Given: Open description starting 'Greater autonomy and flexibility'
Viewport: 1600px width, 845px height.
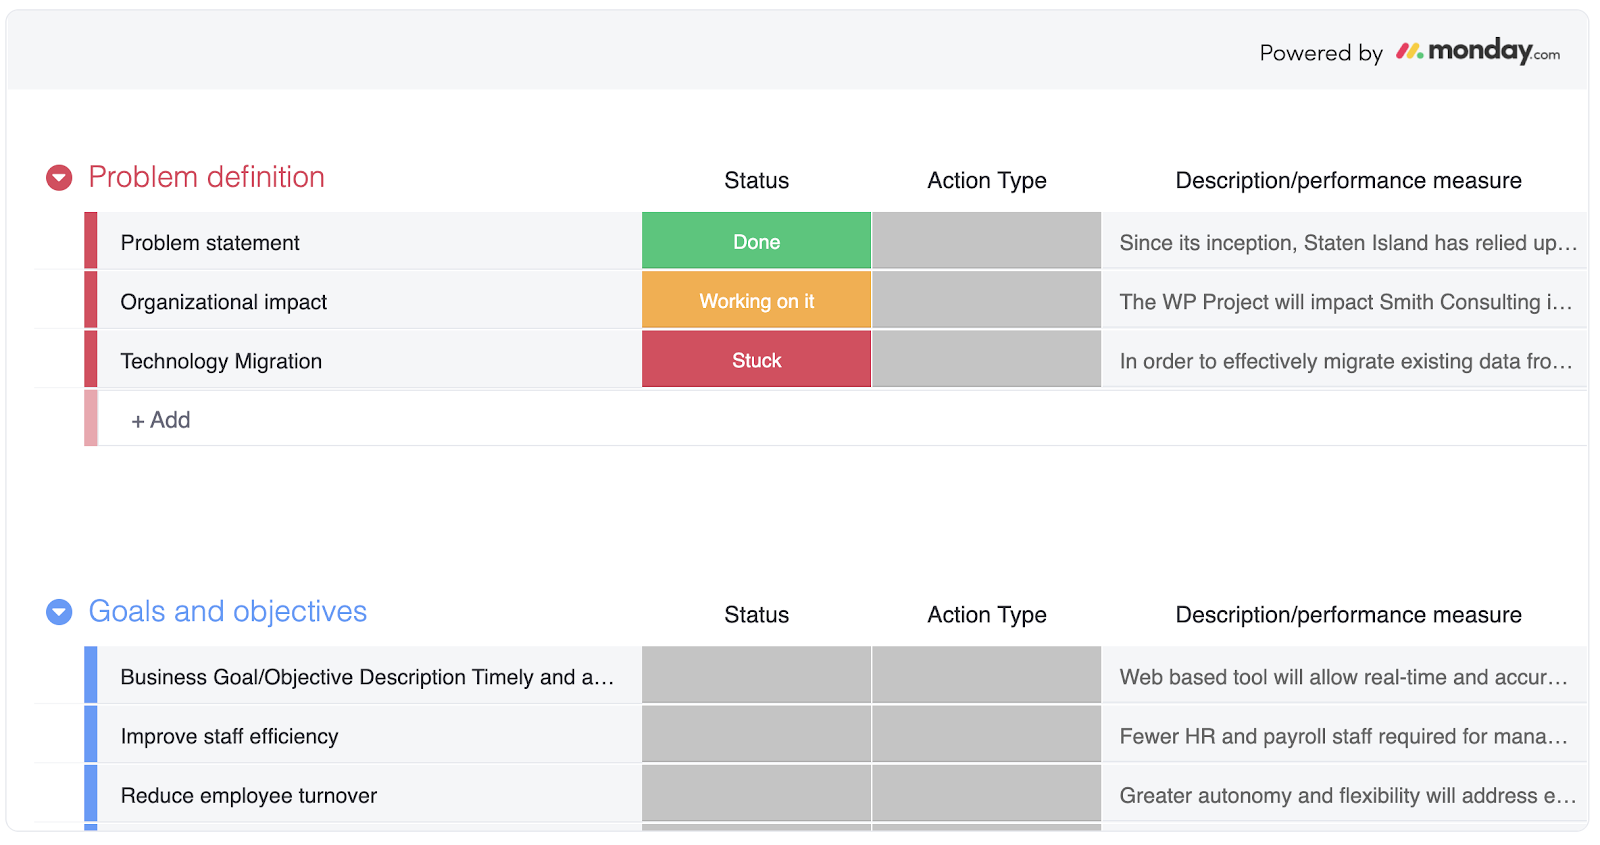Looking at the screenshot, I should click(1348, 796).
